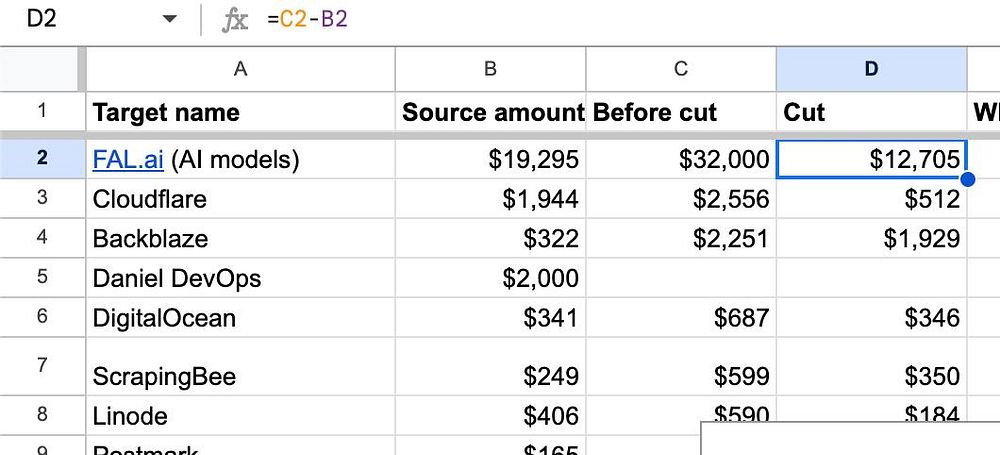Select the $32,000 cell
Screen dimensions: 1000x455
pyautogui.click(x=681, y=159)
